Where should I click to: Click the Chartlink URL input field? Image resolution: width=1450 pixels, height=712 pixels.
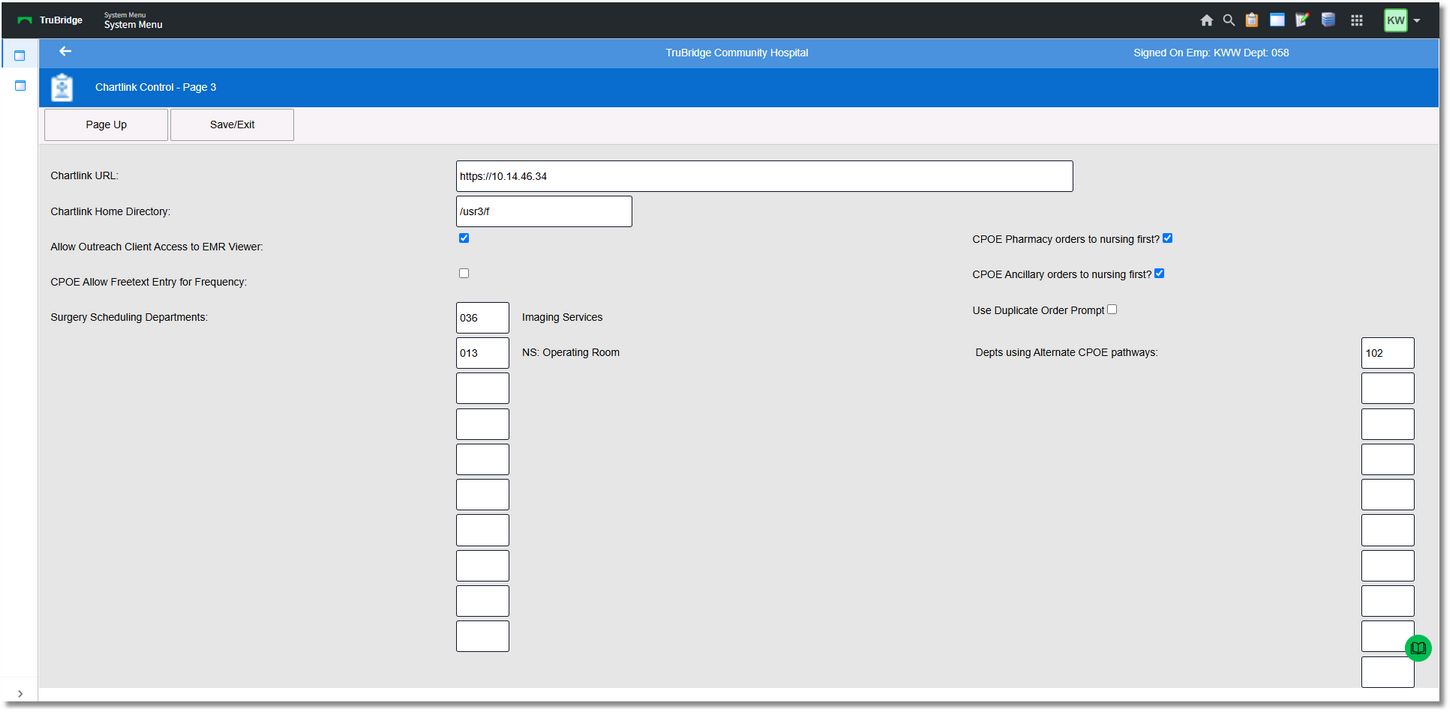point(764,176)
